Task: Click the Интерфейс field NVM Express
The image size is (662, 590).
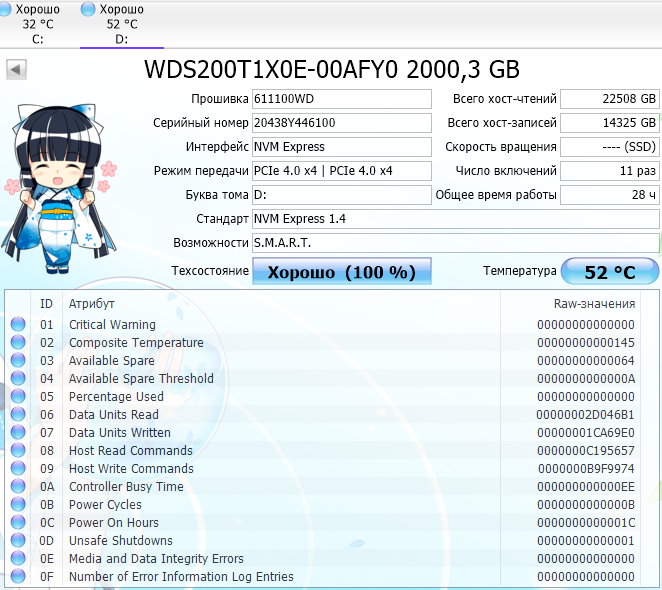Action: [342, 147]
